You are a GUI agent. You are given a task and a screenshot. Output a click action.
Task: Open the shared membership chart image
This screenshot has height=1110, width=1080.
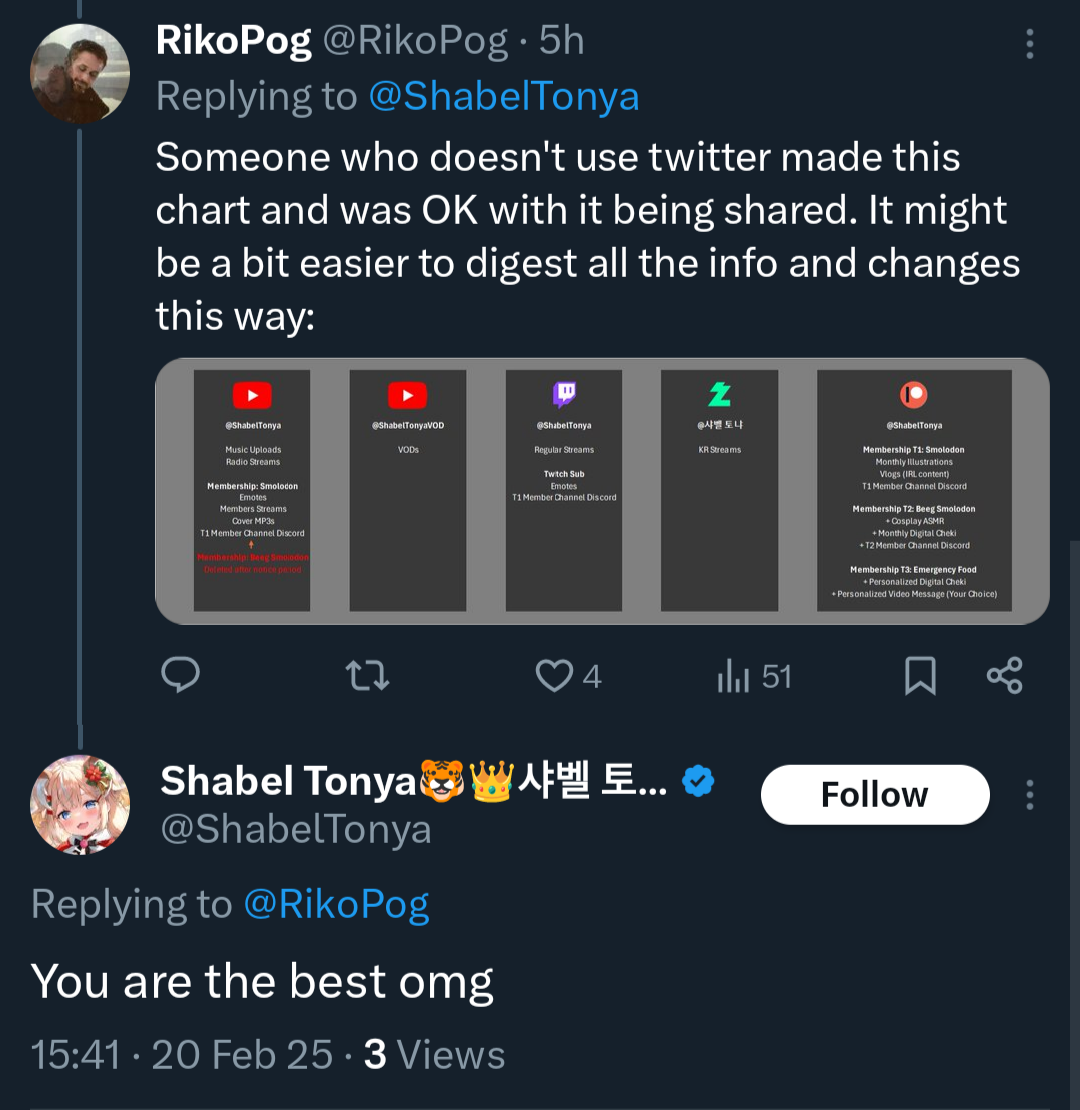pos(602,491)
